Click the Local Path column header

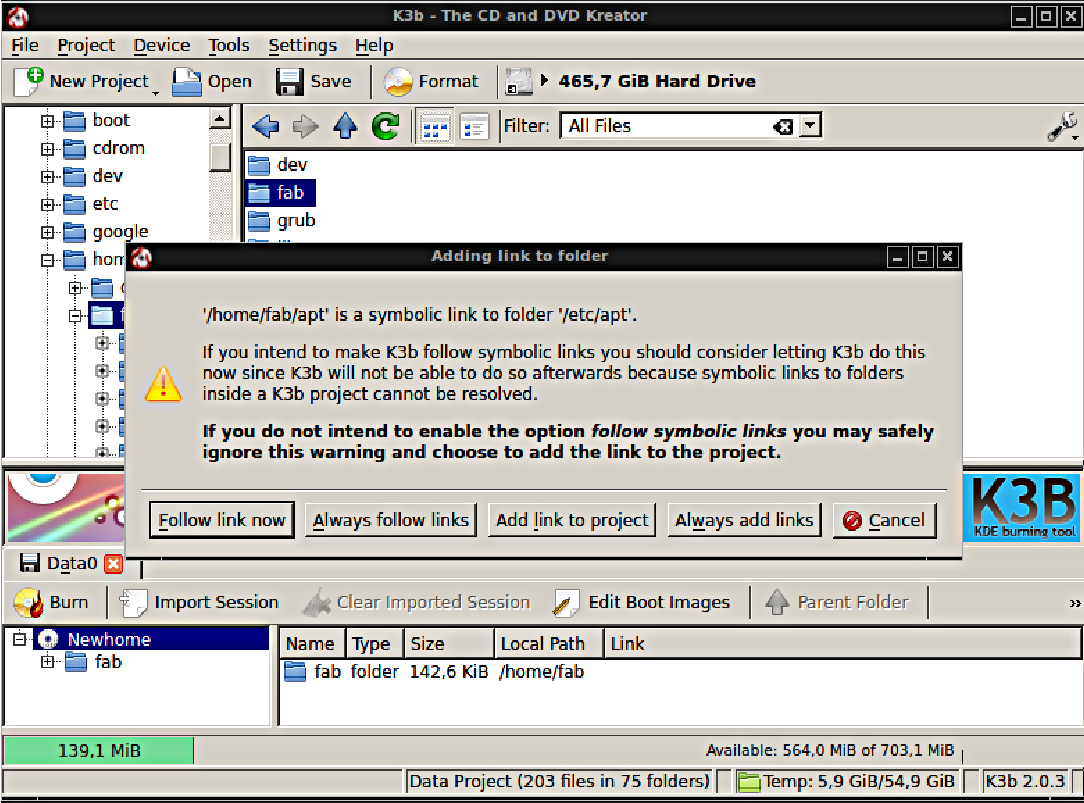point(550,644)
